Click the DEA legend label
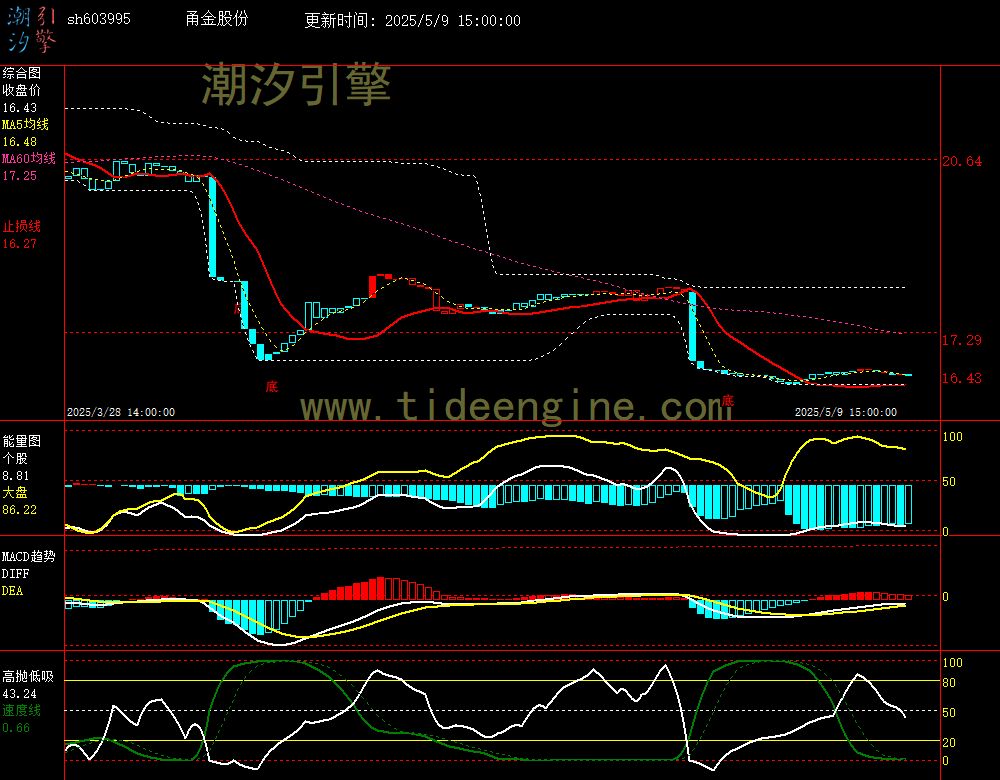Viewport: 1000px width, 780px height. (x=13, y=591)
